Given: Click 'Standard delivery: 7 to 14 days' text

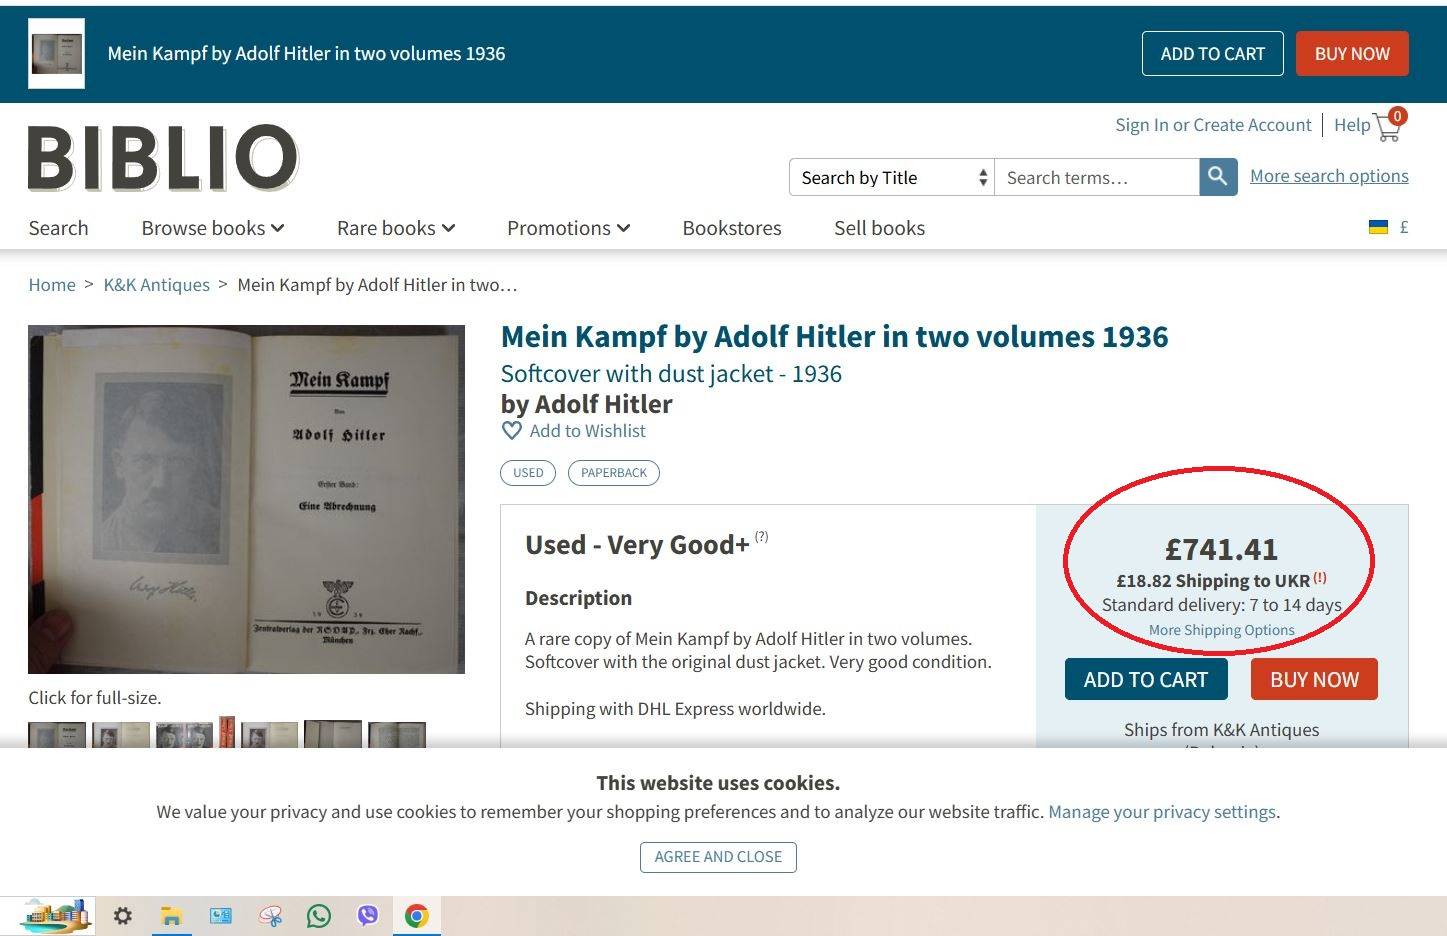Looking at the screenshot, I should (x=1221, y=605).
